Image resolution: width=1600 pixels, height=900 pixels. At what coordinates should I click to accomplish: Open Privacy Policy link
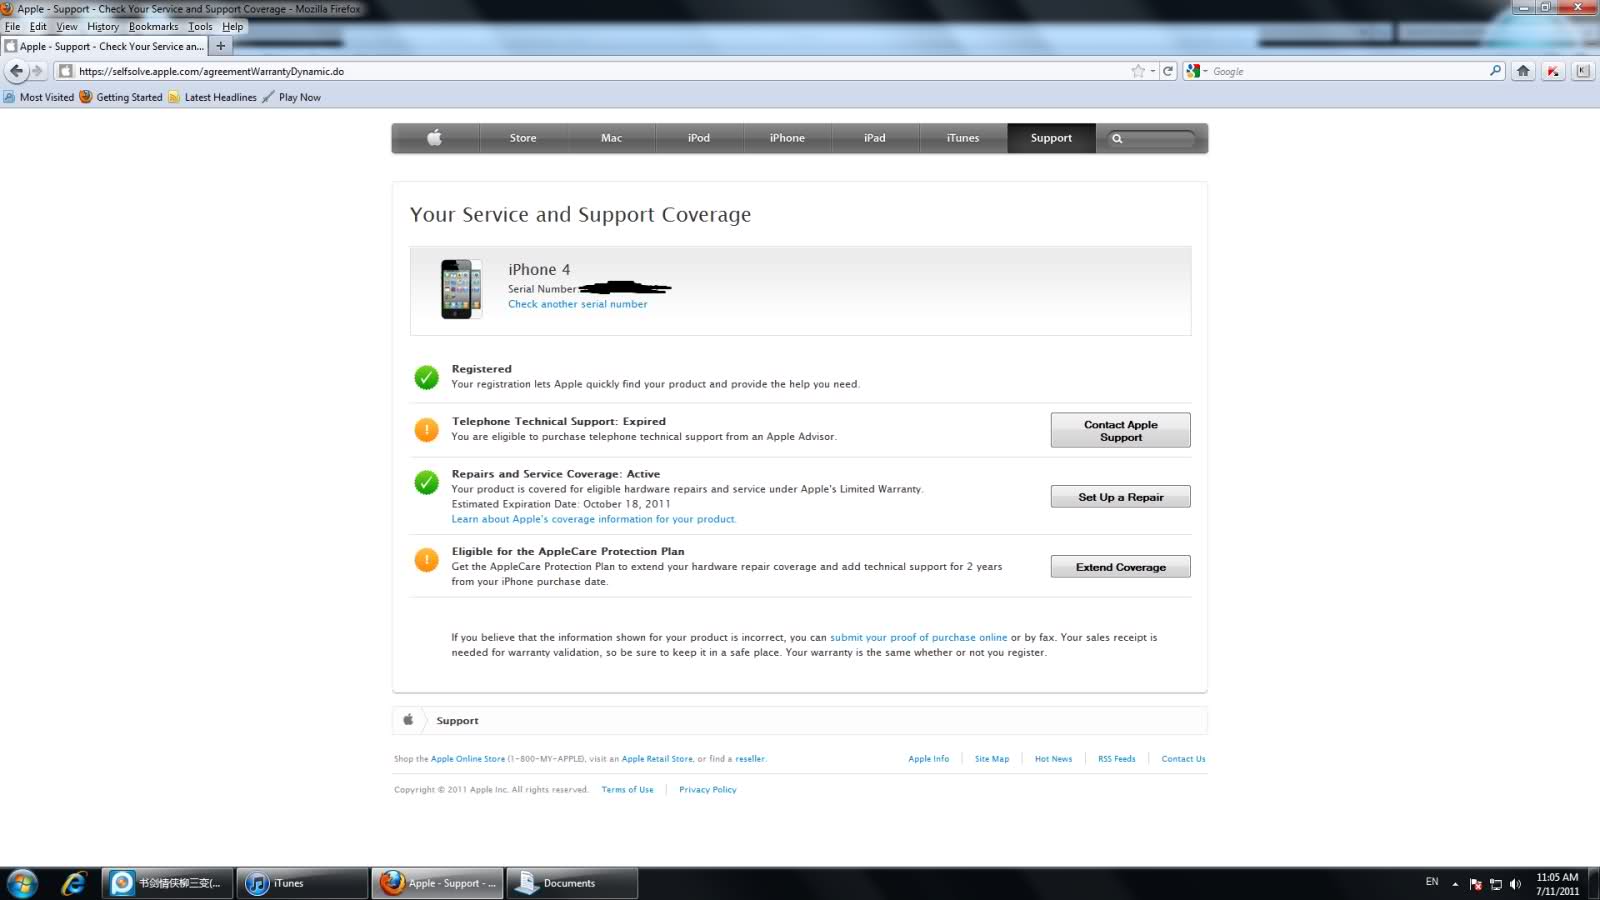(x=707, y=790)
